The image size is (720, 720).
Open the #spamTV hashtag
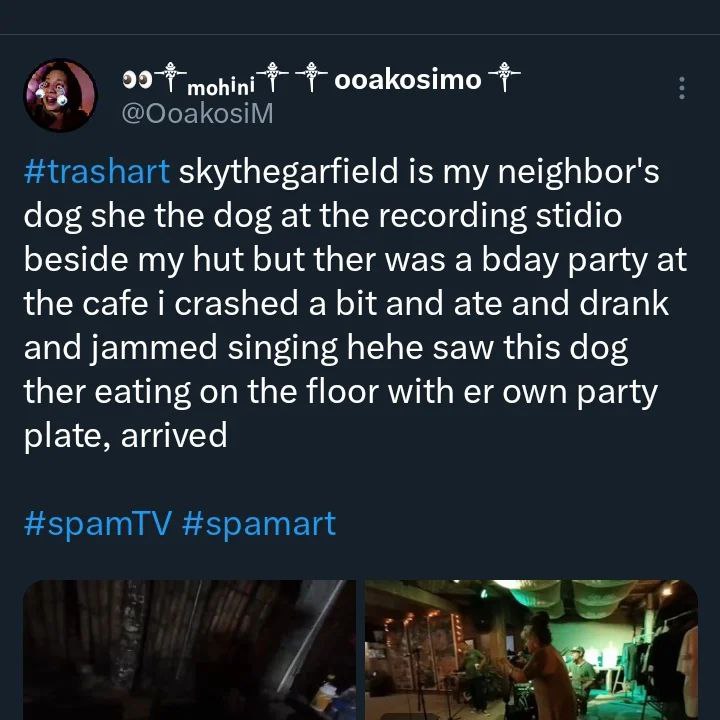coord(98,523)
